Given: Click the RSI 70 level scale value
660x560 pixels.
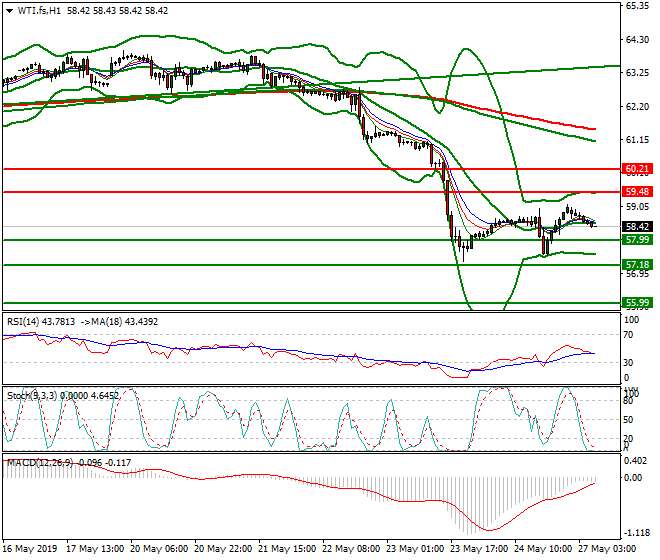Looking at the screenshot, I should (x=628, y=335).
